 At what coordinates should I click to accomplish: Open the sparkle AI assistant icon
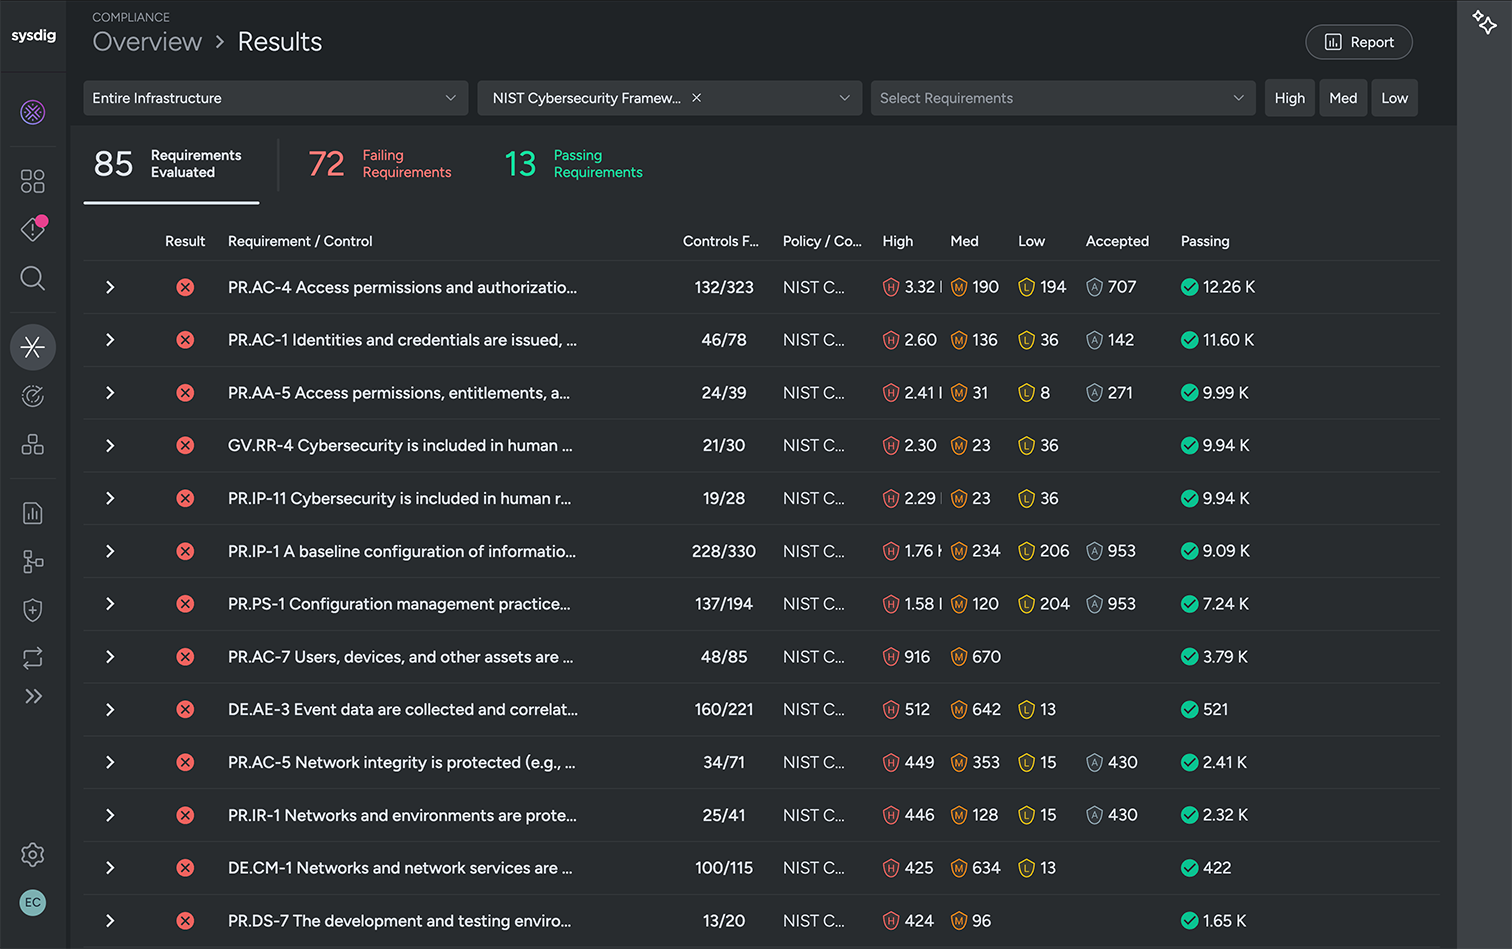(x=1484, y=21)
